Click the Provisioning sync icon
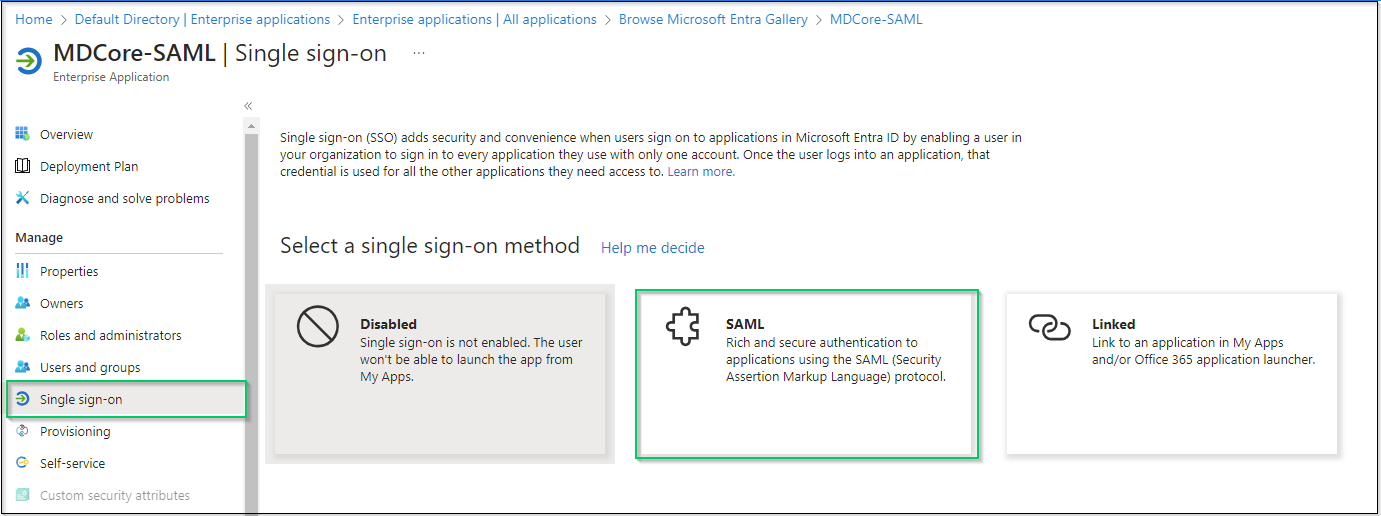1381x516 pixels. 22,431
